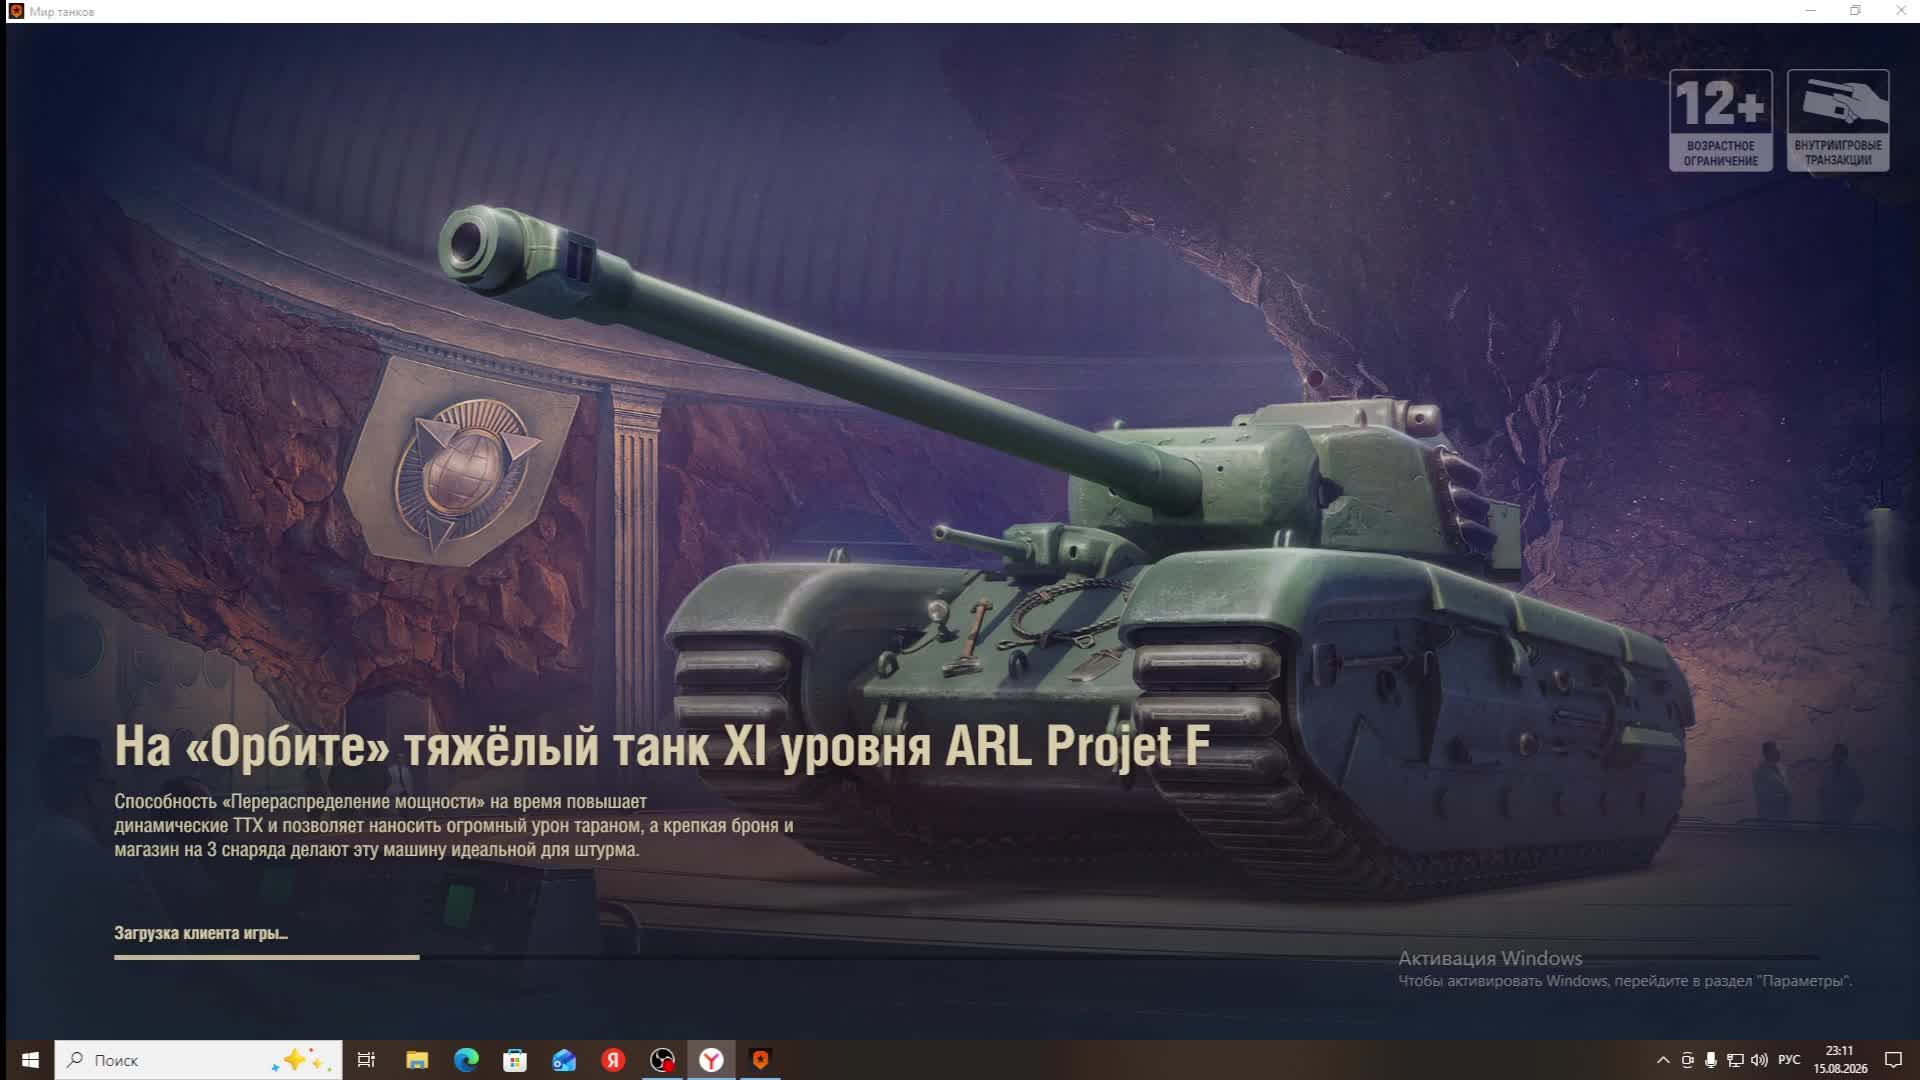Restore down the Мир танков window
Viewport: 1920px width, 1080px height.
point(1856,11)
